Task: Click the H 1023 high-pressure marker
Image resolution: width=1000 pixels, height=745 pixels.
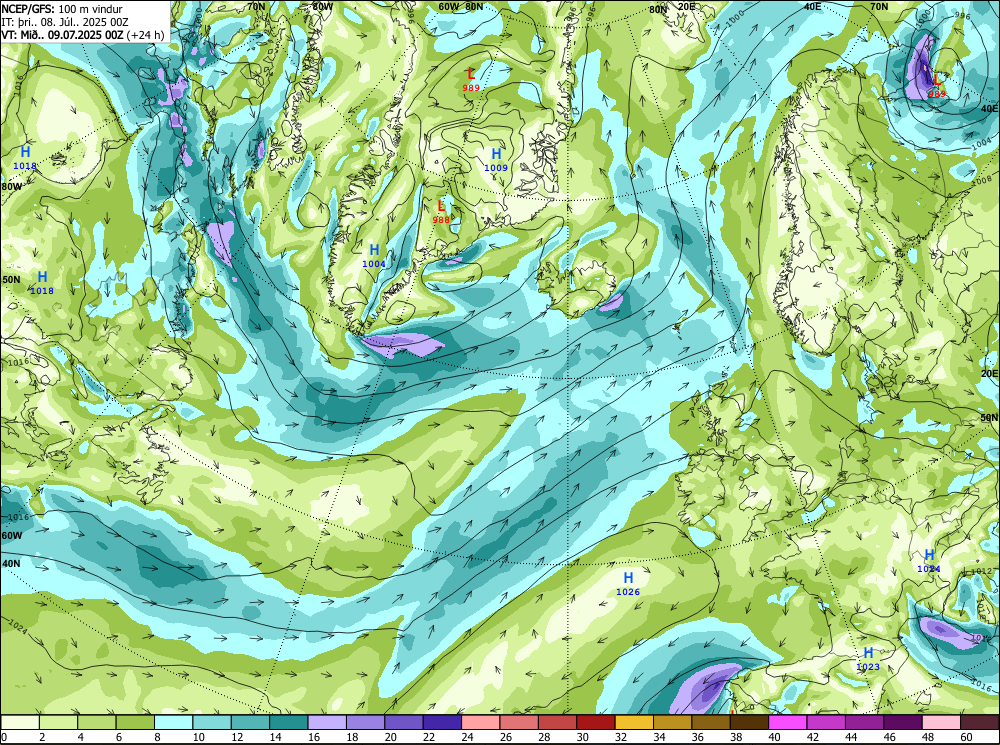Action: 868,659
